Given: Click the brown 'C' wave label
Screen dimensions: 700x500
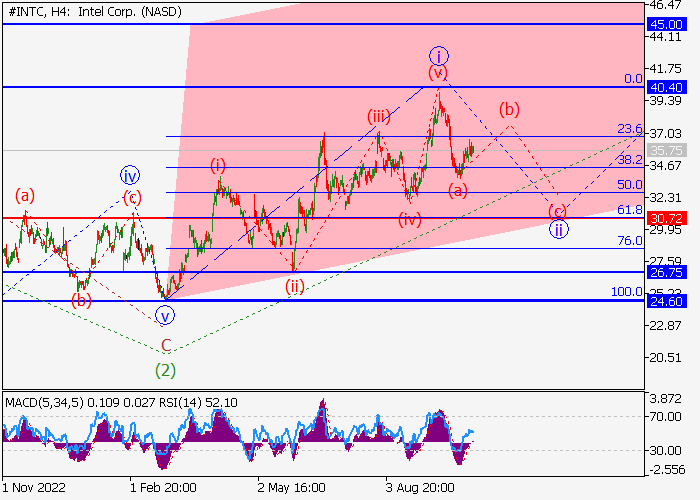Looking at the screenshot, I should click(x=166, y=345).
